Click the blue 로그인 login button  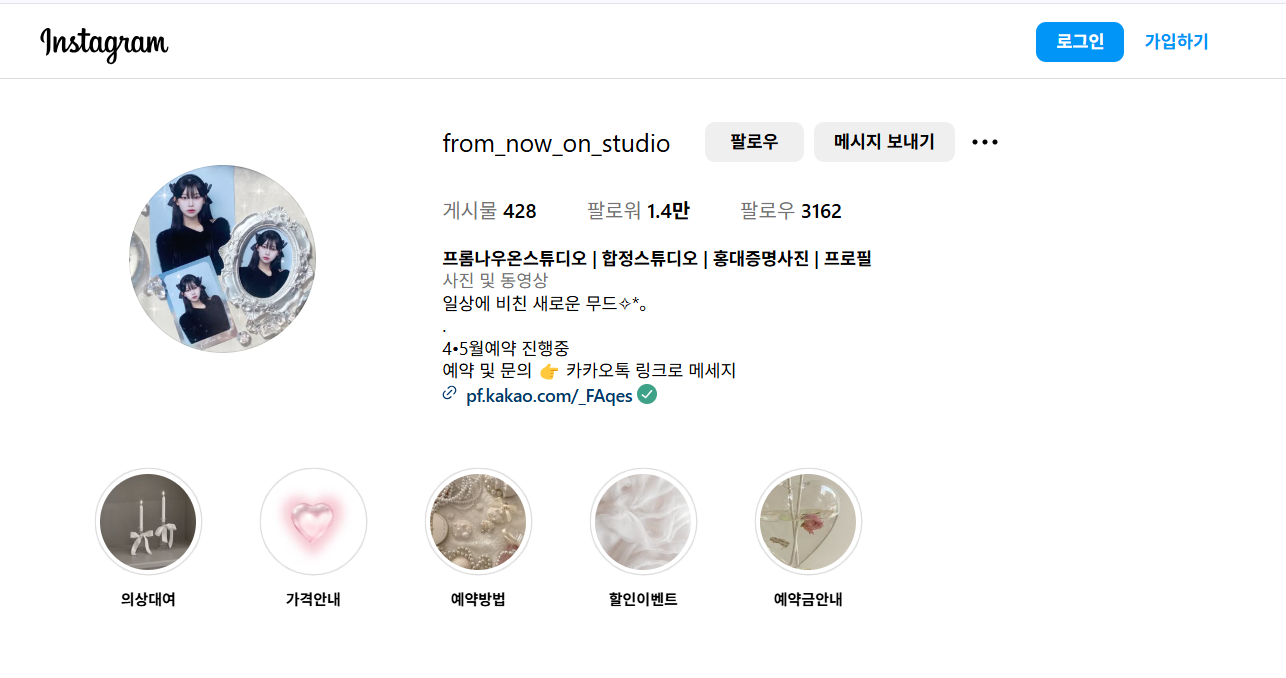pyautogui.click(x=1079, y=42)
